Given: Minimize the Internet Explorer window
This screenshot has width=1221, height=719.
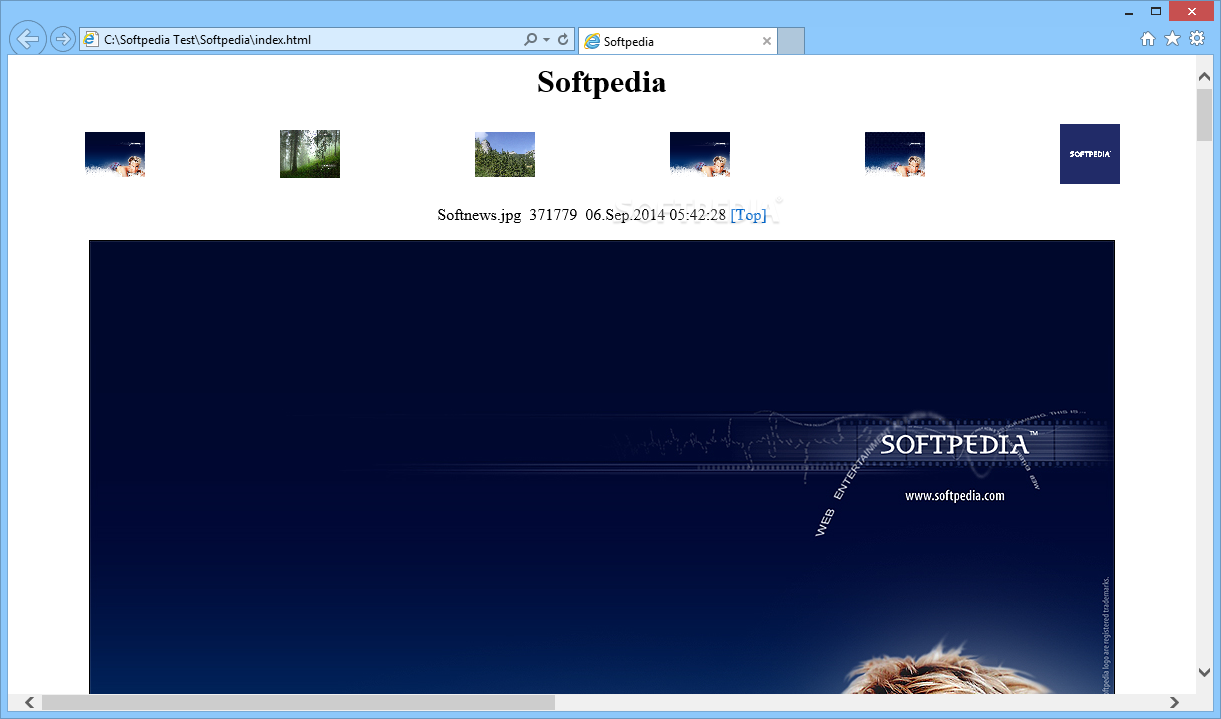Looking at the screenshot, I should point(1129,12).
